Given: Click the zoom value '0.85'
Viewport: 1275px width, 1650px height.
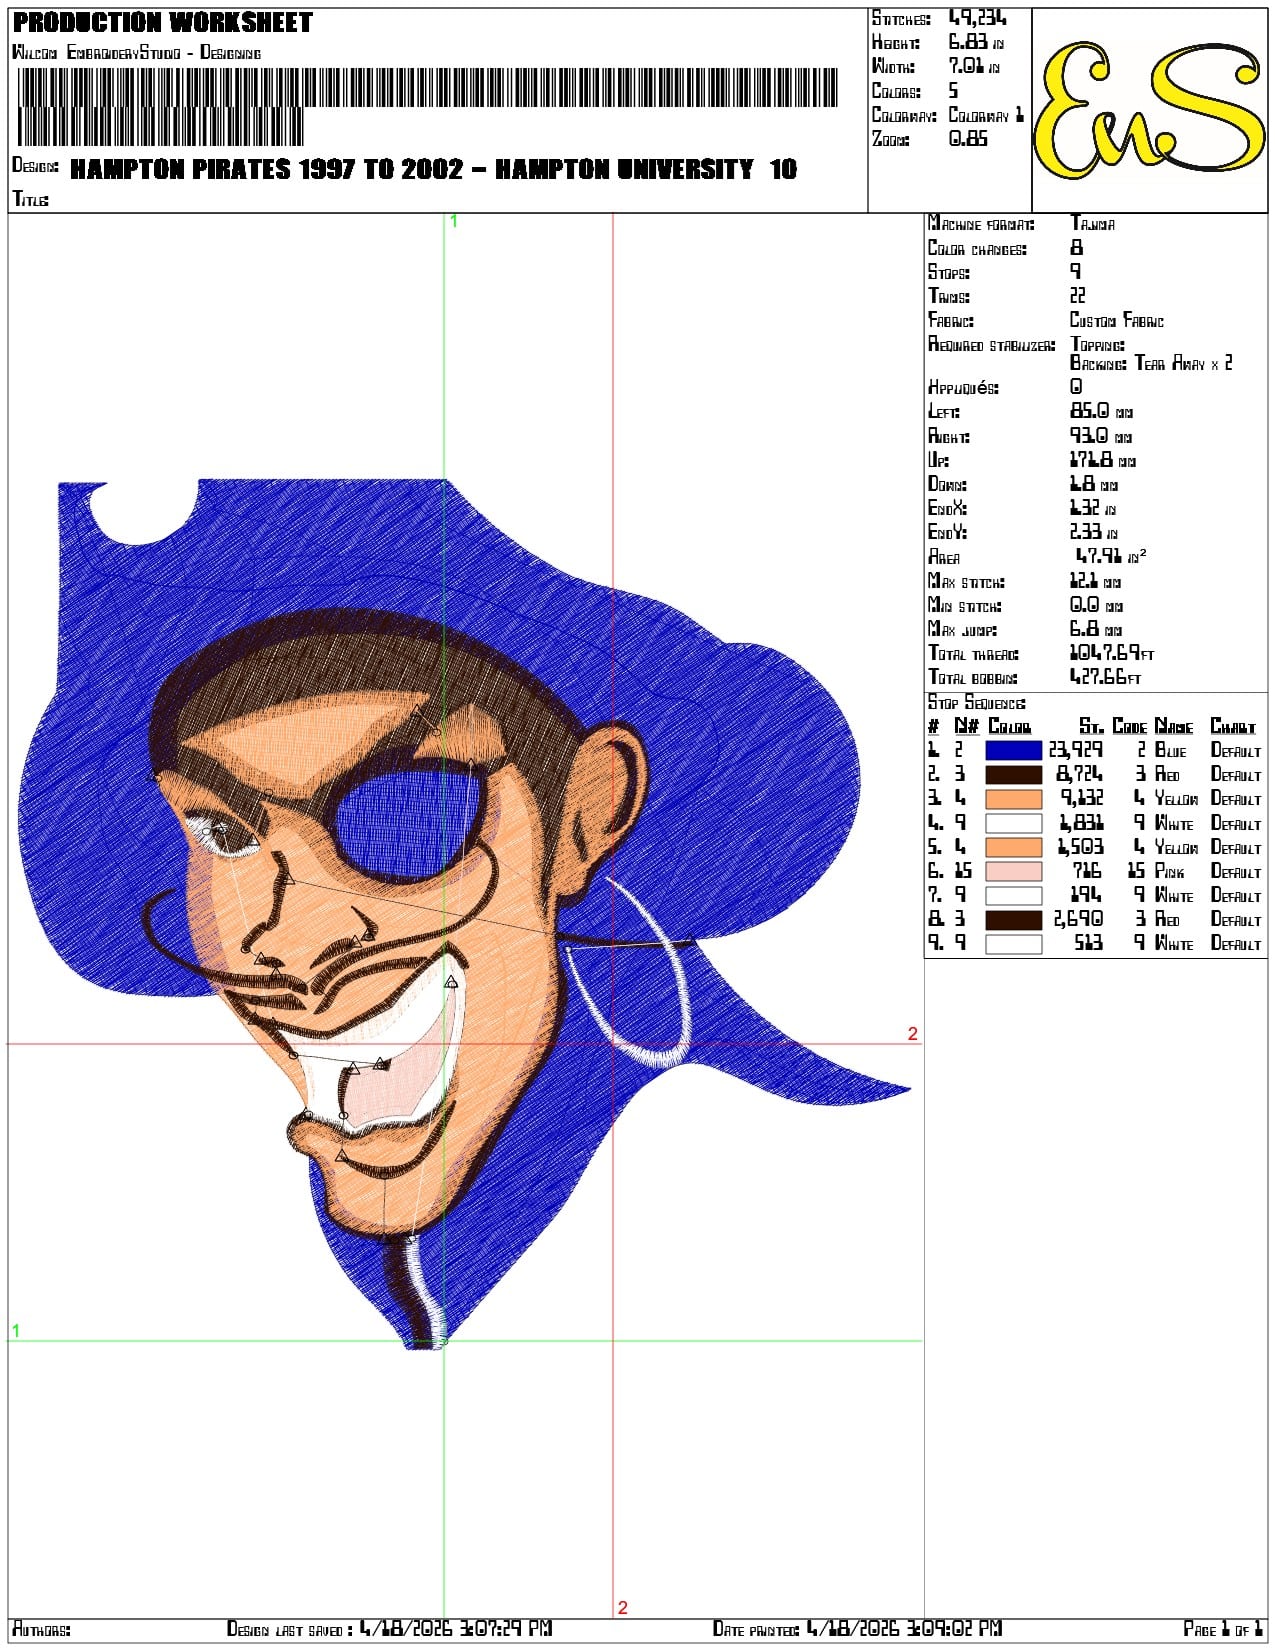Looking at the screenshot, I should [968, 139].
